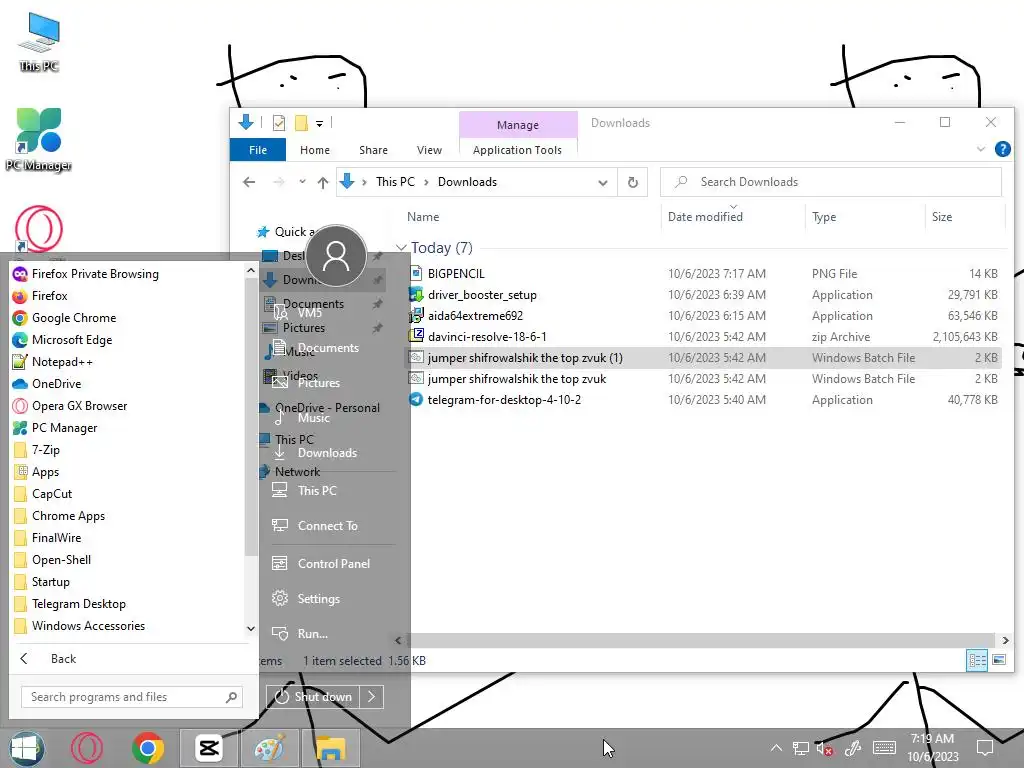
Task: Select telegram-for-desktop-4-10-2 file
Action: click(x=703, y=400)
